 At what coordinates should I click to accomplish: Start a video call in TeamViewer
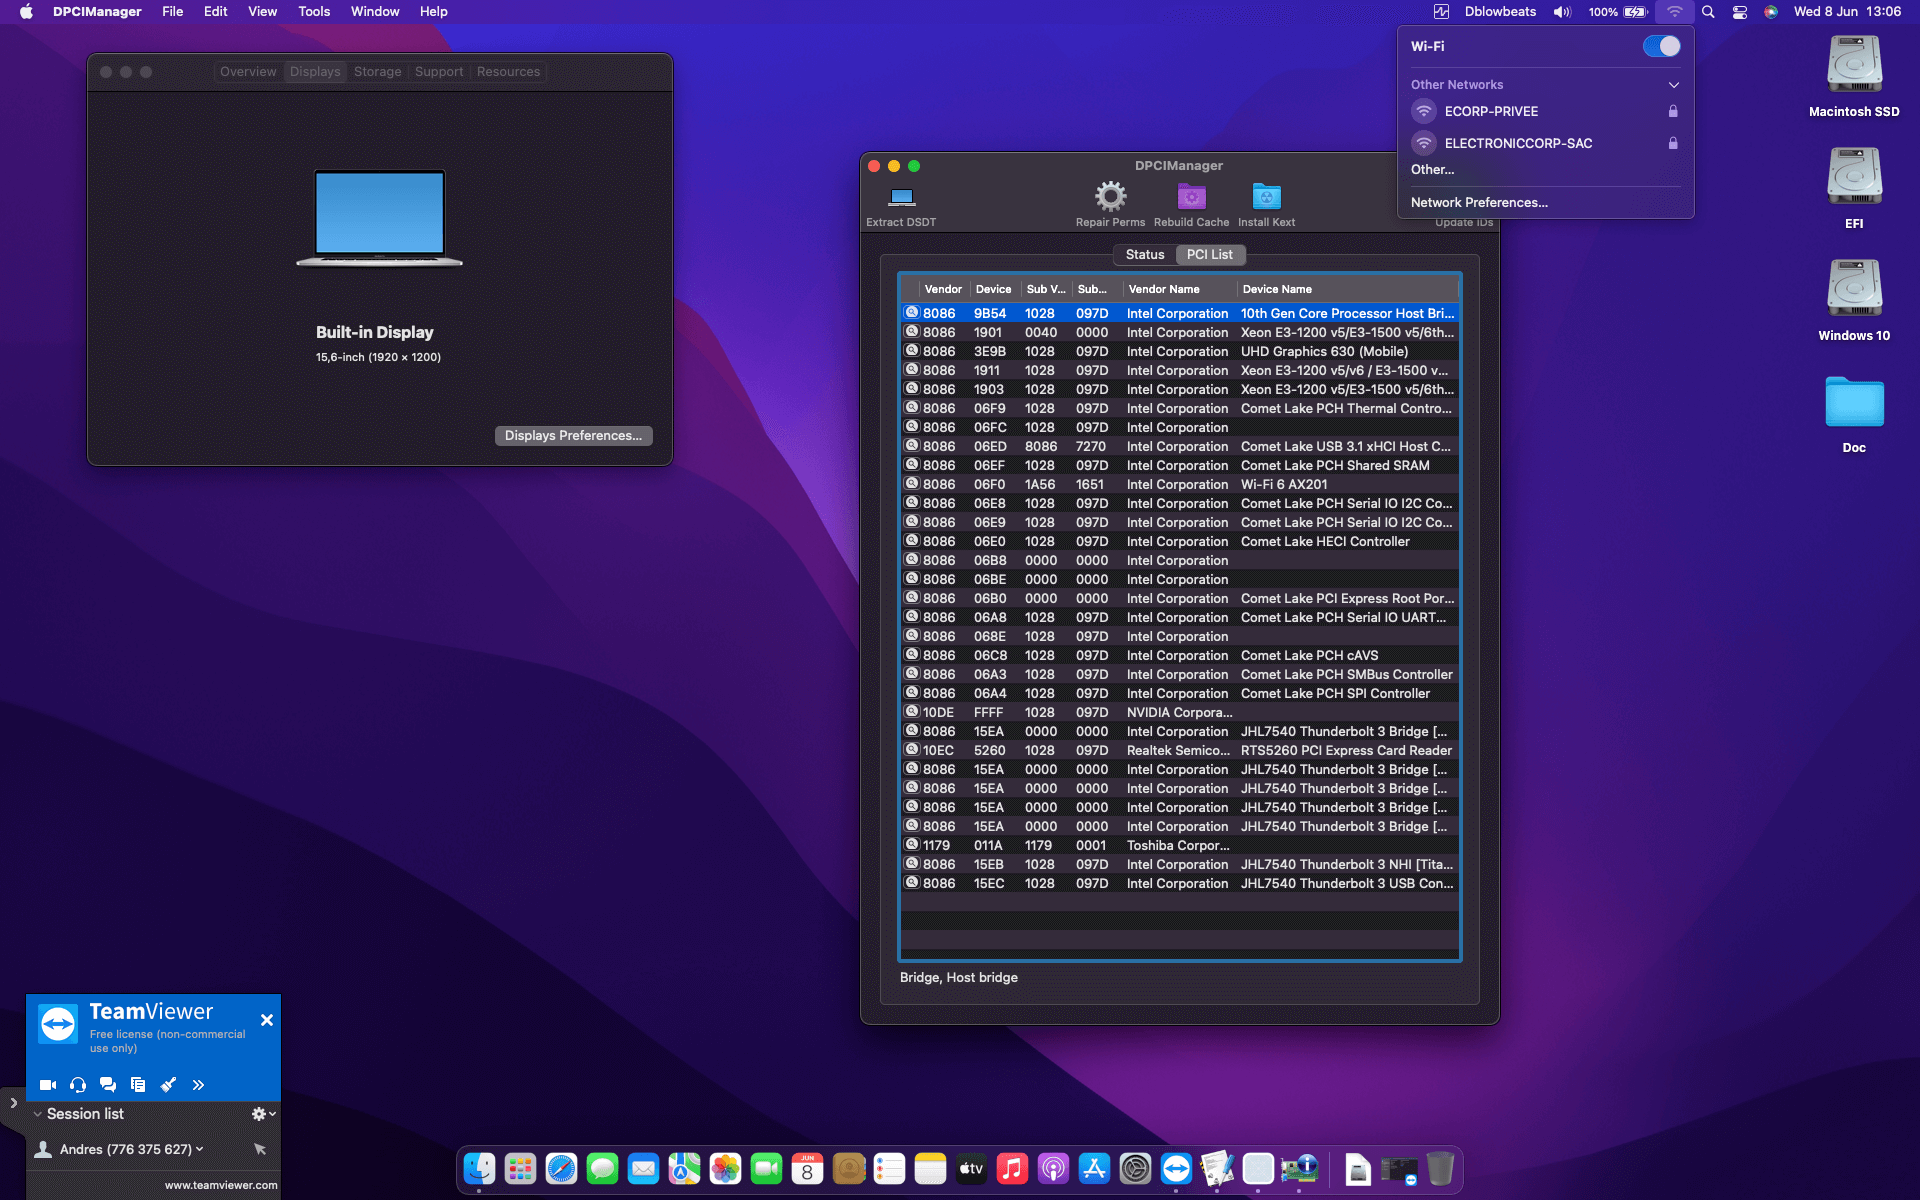click(46, 1084)
